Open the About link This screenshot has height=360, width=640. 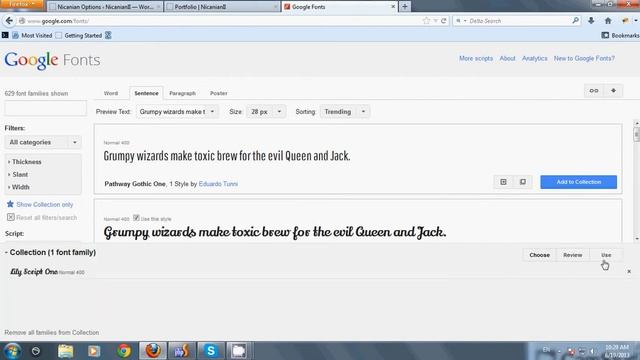click(507, 58)
